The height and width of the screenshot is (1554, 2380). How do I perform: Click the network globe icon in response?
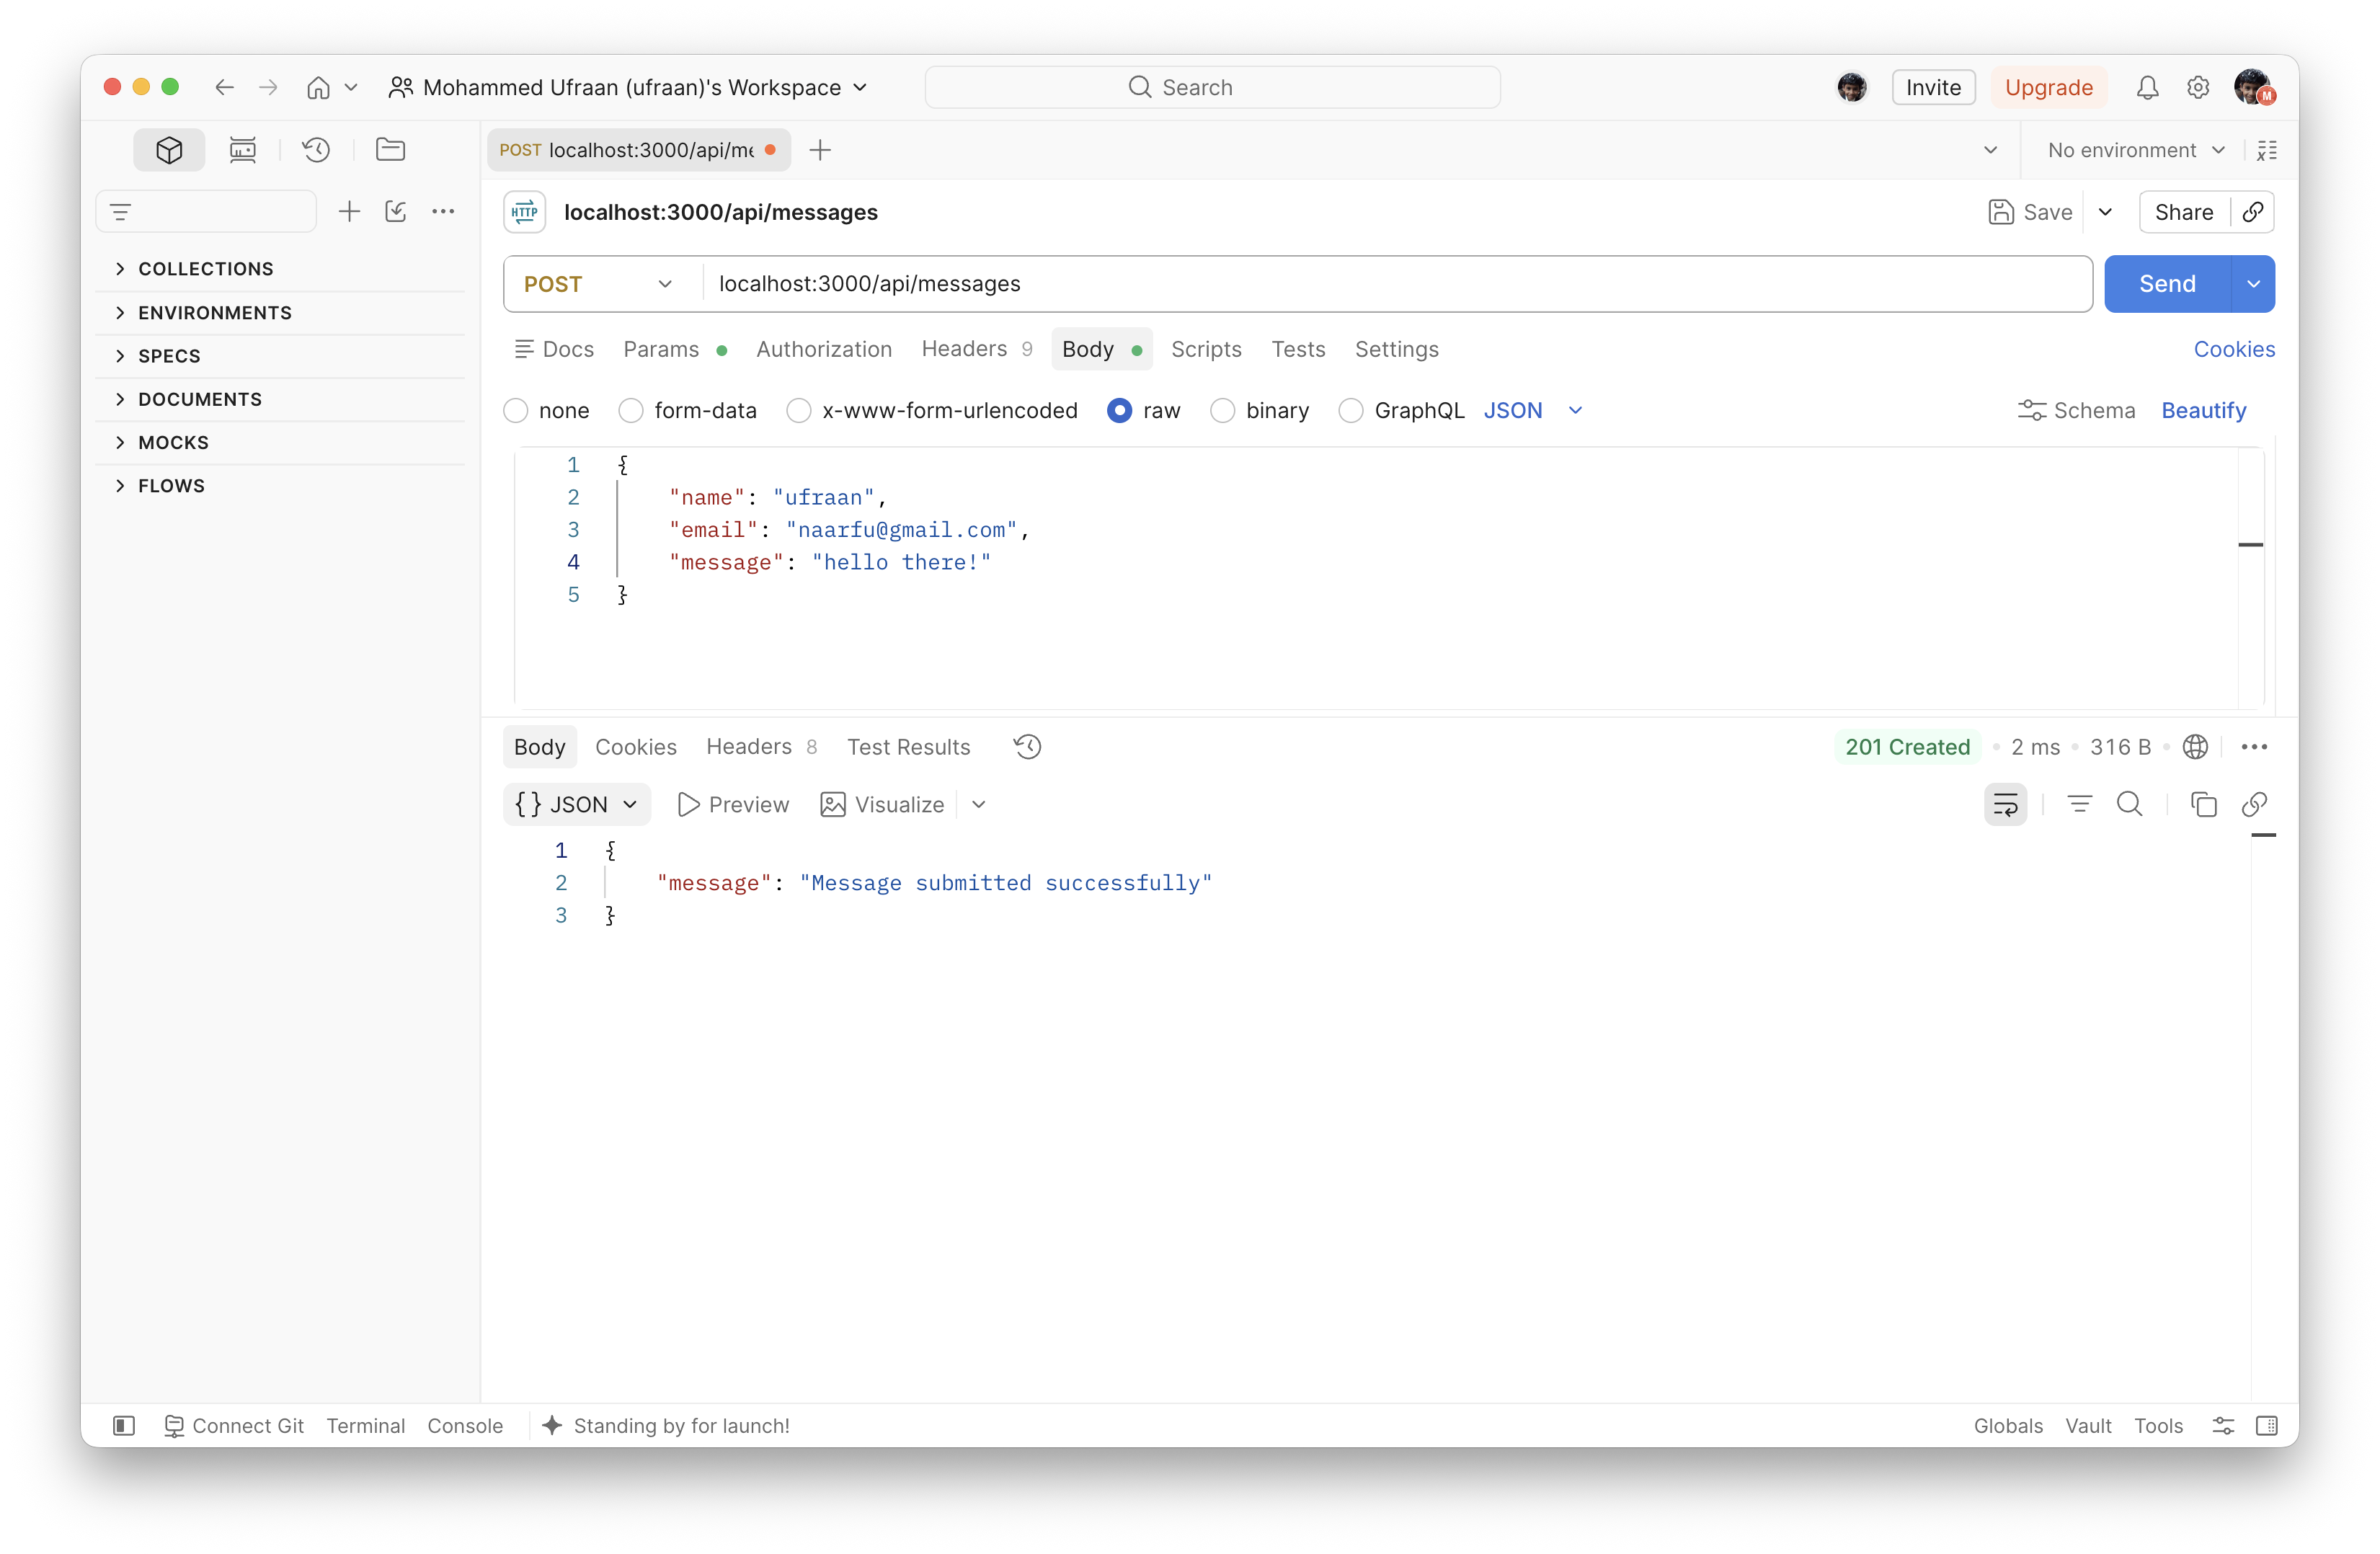pyautogui.click(x=2195, y=747)
